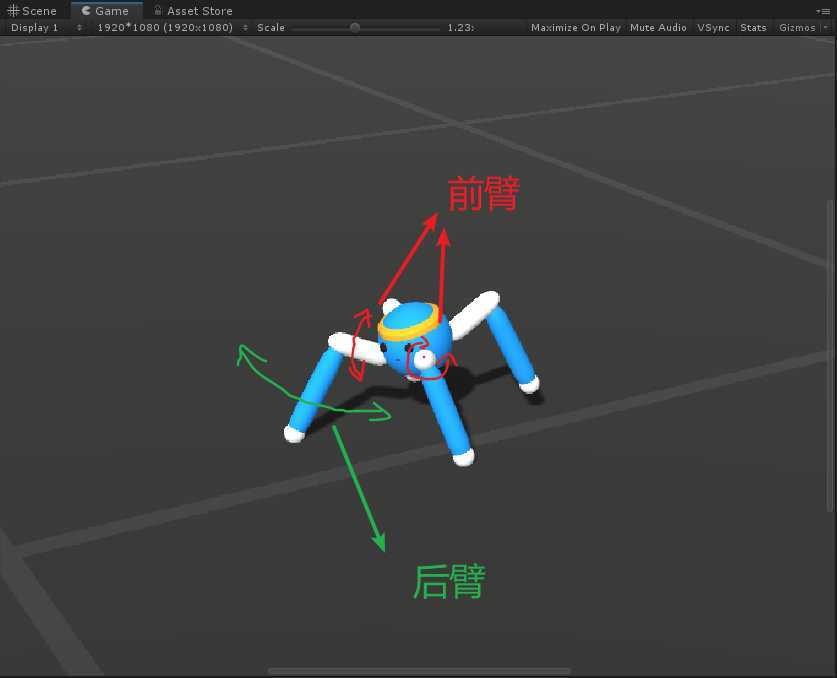Toggle Maximize On Play

[575, 28]
